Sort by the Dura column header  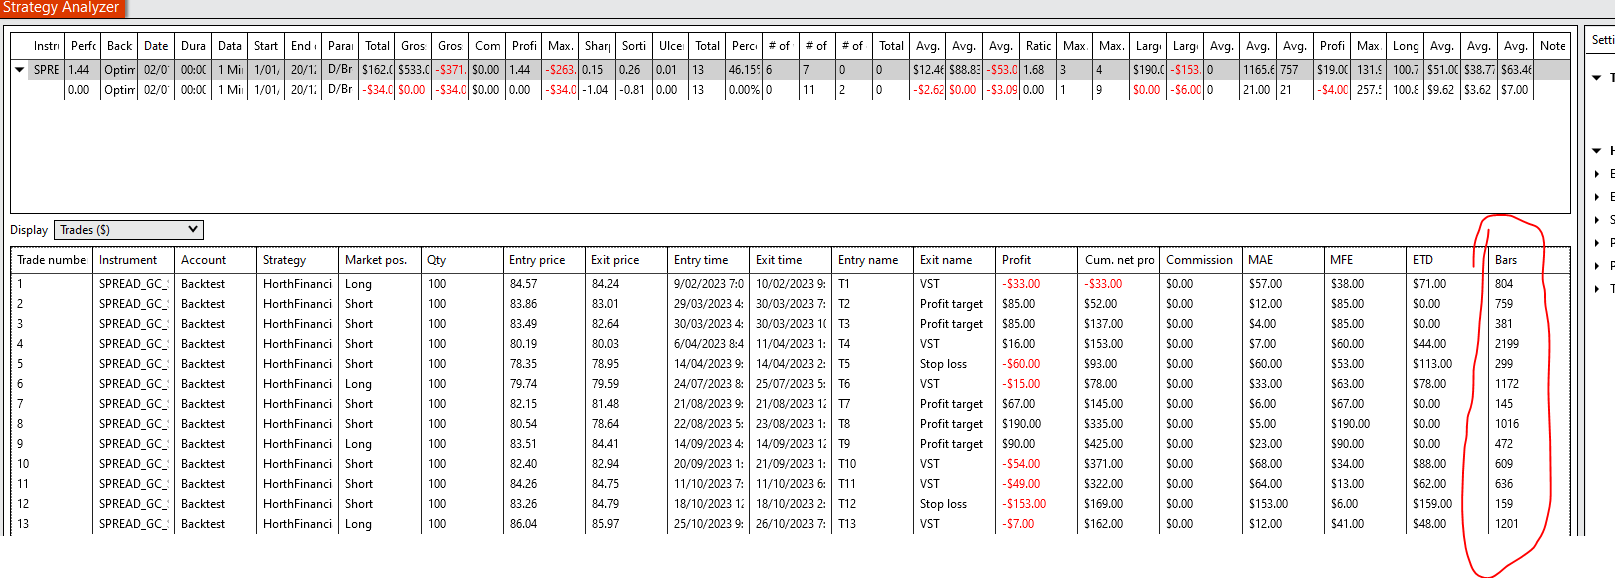click(x=193, y=46)
